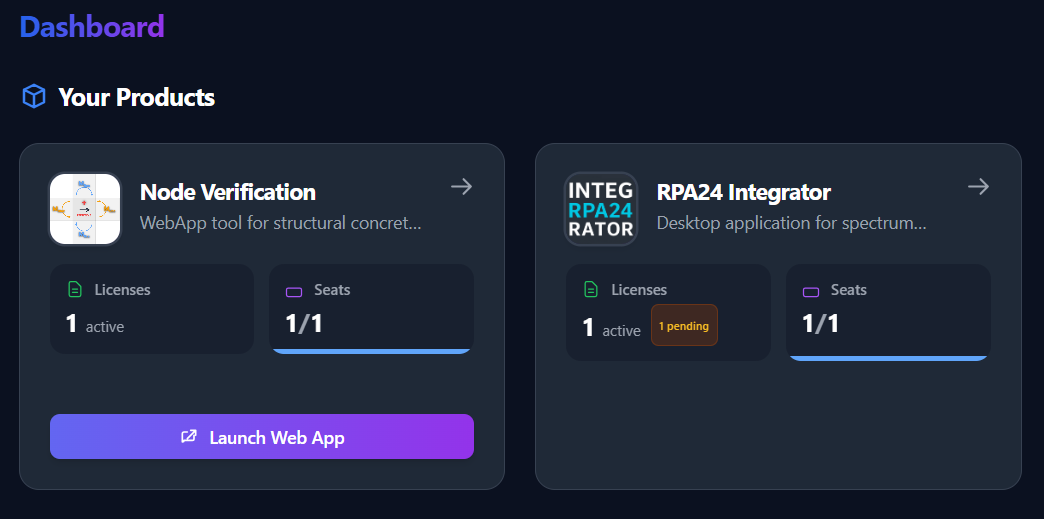Viewport: 1044px width, 519px height.
Task: Select the Node Verification "1 active" license count
Action: [x=95, y=325]
